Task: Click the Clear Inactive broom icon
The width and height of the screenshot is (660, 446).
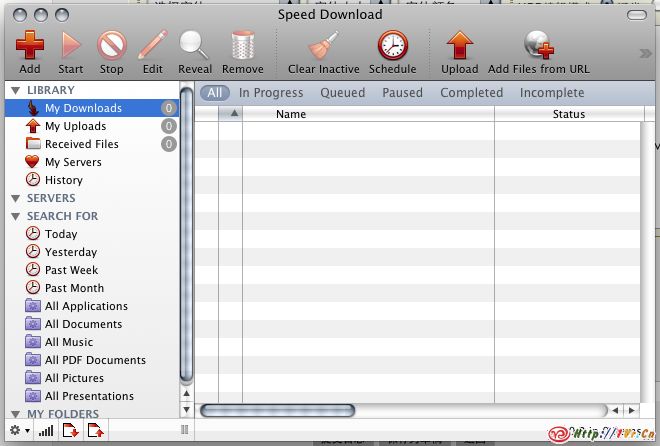Action: (322, 46)
